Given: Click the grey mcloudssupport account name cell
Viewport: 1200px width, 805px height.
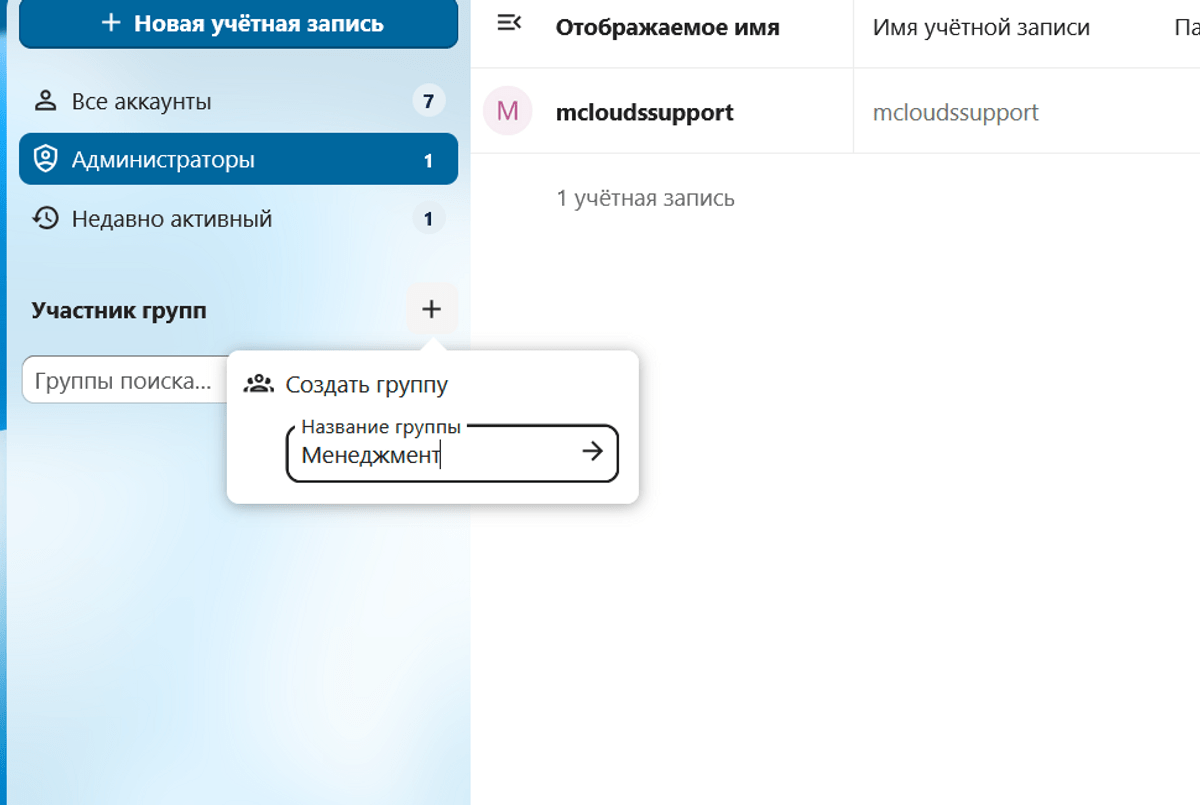Looking at the screenshot, I should 955,112.
